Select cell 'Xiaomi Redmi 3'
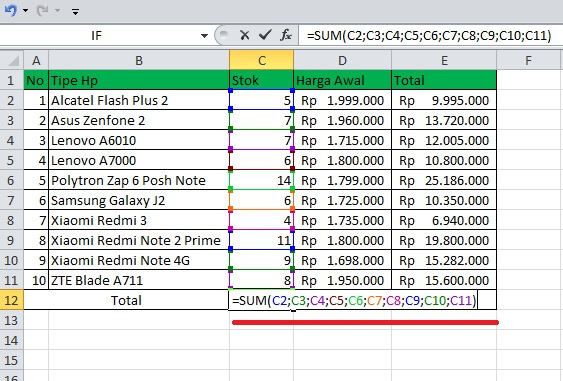 tap(139, 220)
